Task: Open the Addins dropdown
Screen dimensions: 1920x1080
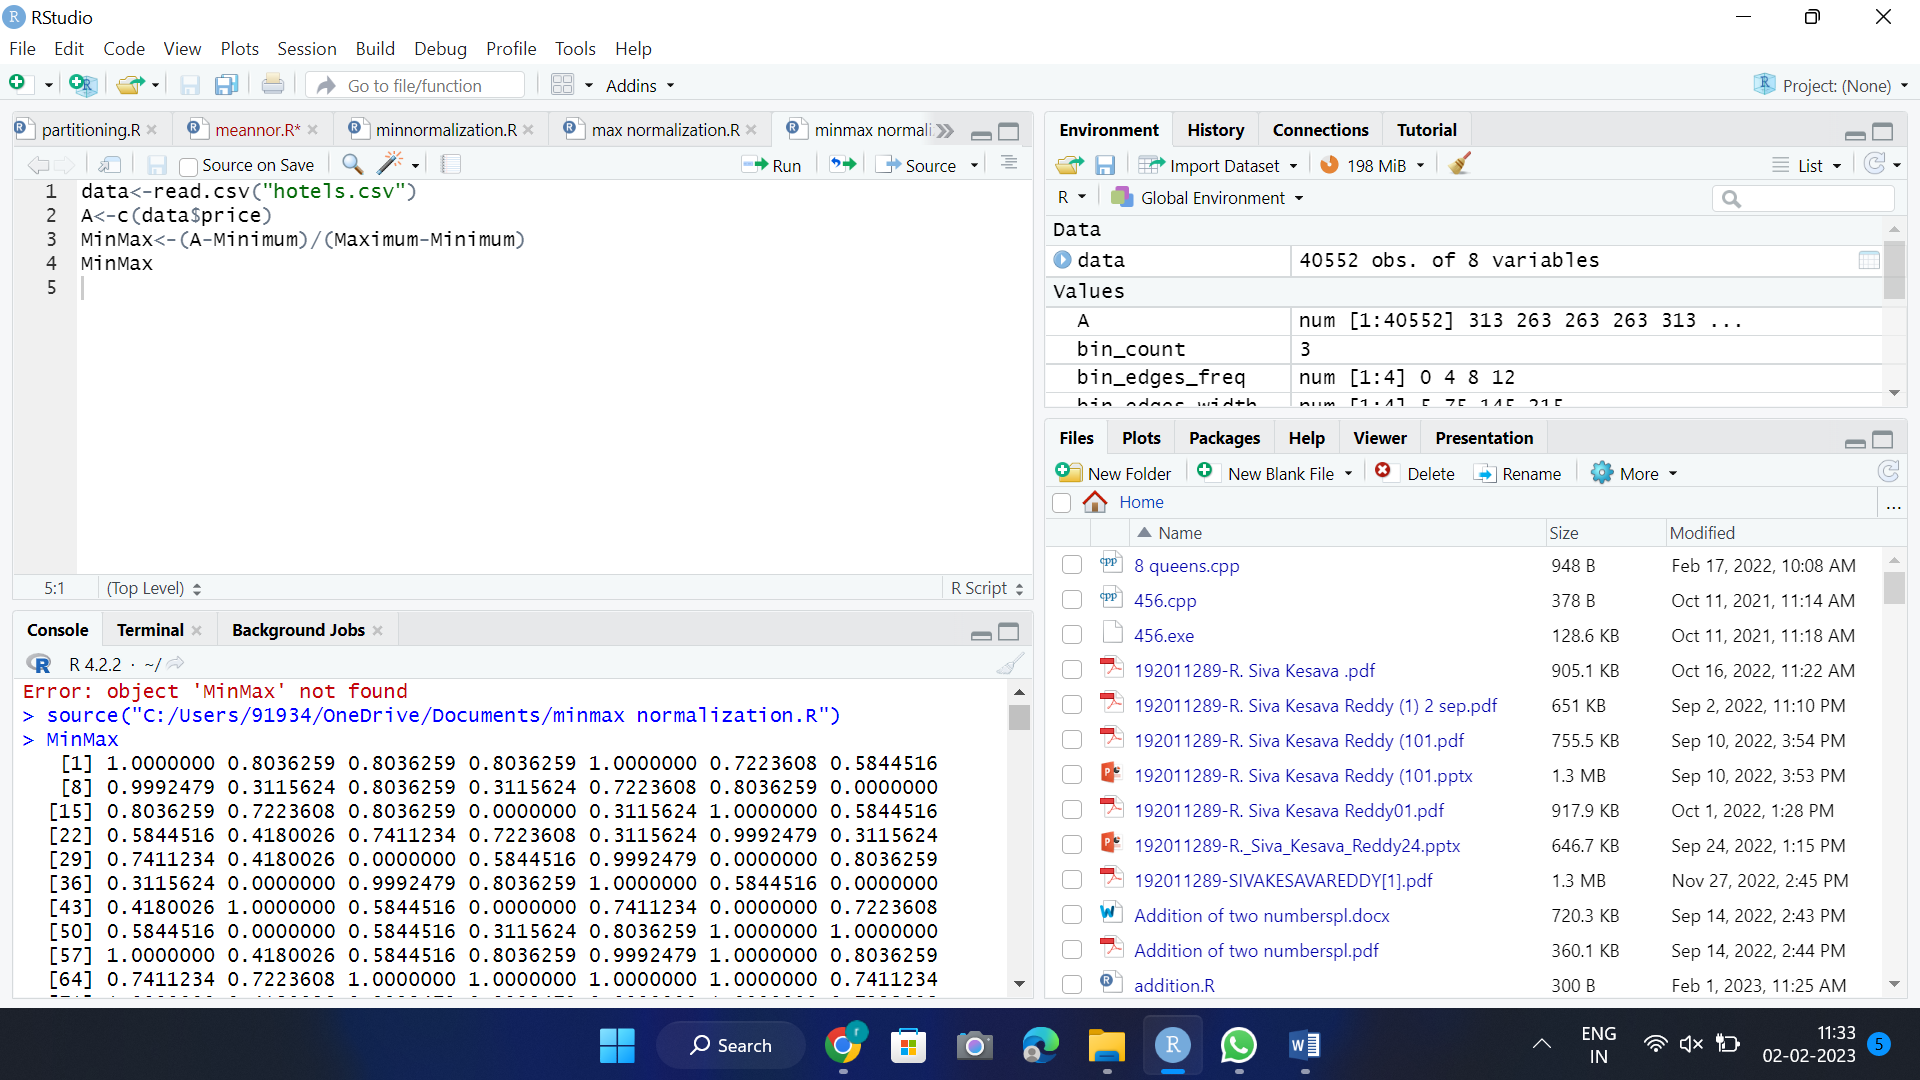Action: point(640,86)
